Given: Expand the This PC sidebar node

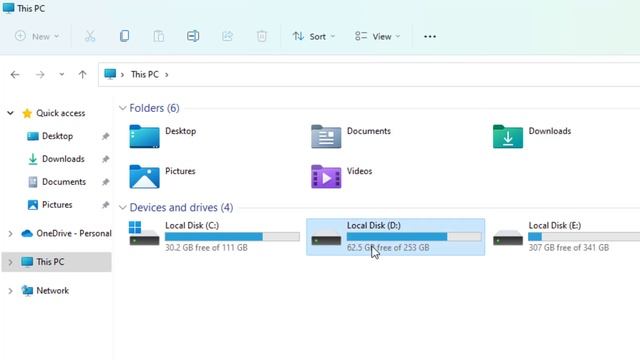Looking at the screenshot, I should click(x=10, y=262).
